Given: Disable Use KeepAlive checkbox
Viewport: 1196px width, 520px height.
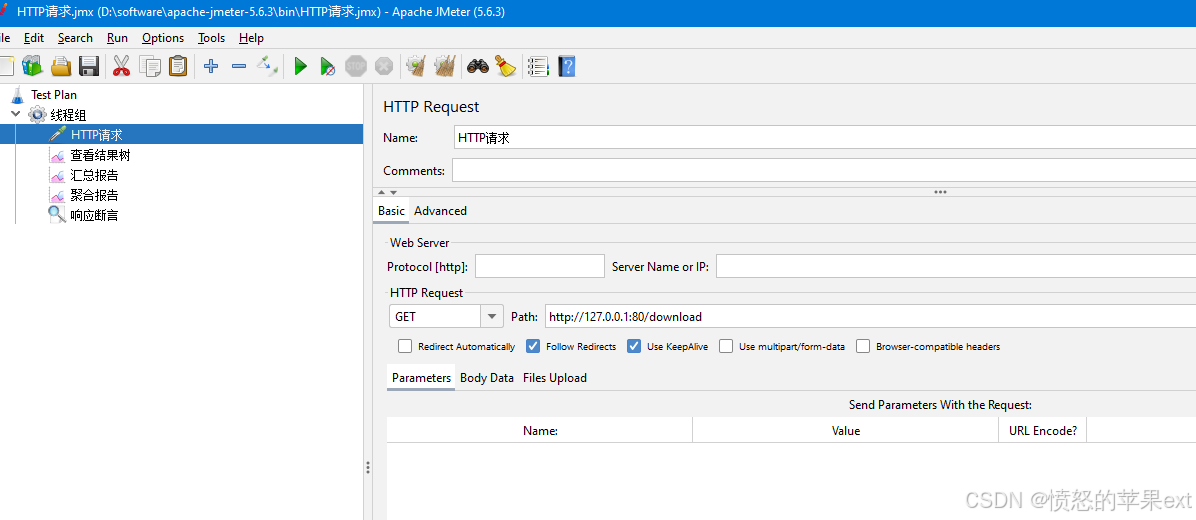Looking at the screenshot, I should [634, 346].
